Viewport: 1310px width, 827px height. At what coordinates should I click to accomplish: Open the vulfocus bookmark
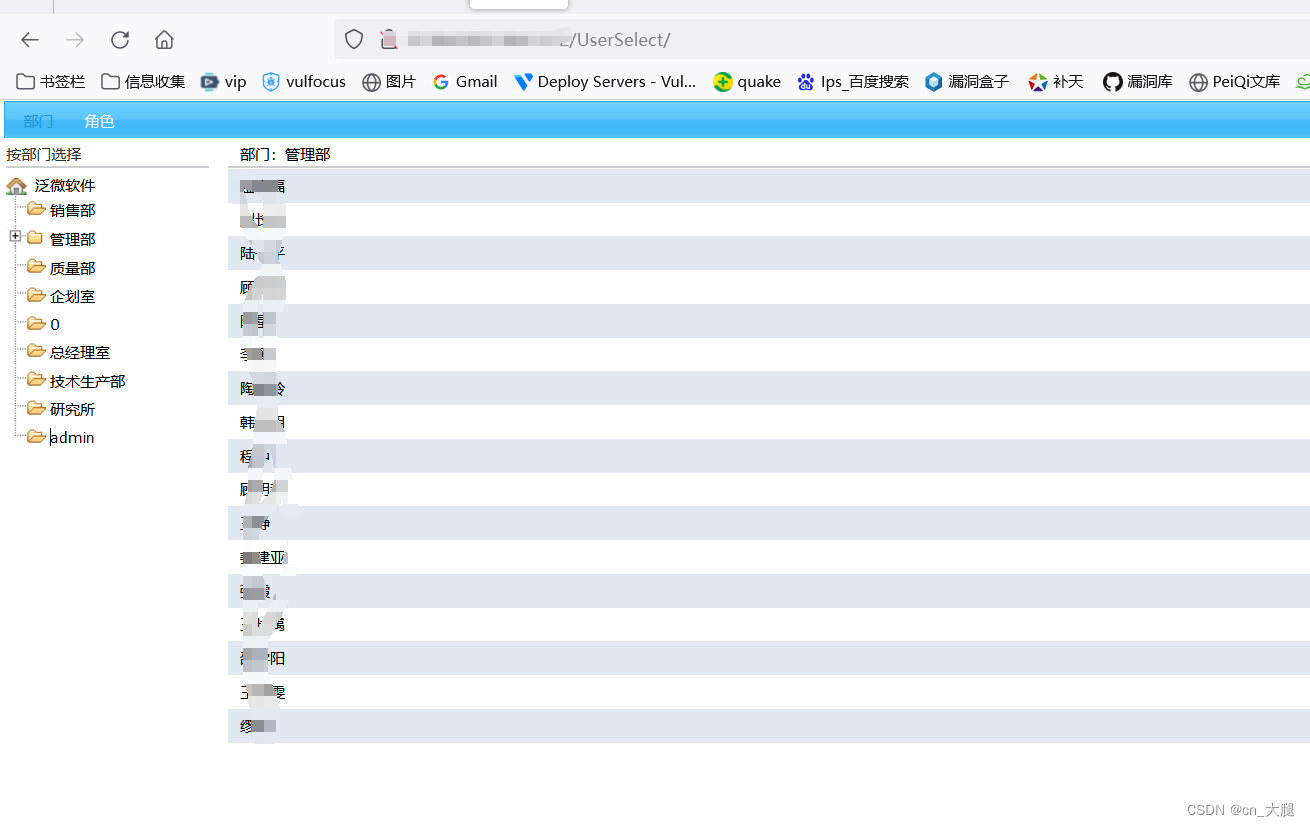point(304,82)
